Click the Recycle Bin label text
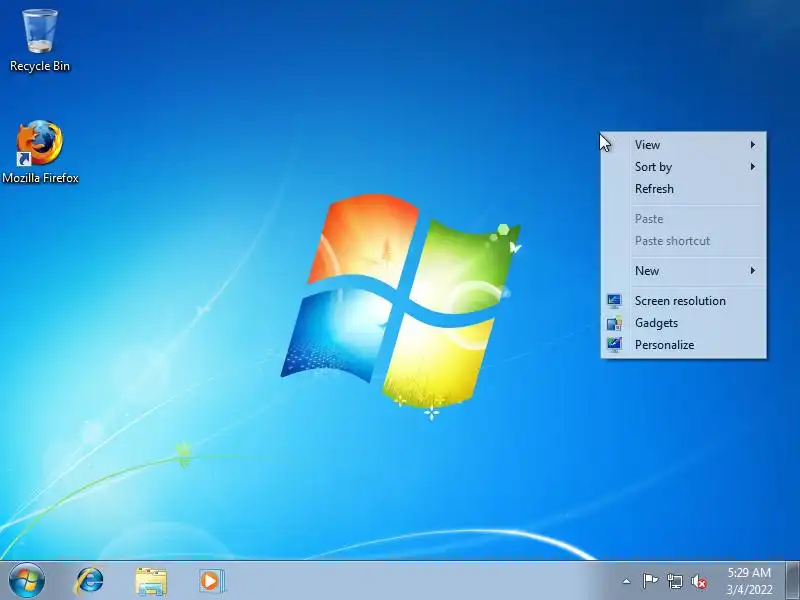This screenshot has width=800, height=600. click(40, 66)
